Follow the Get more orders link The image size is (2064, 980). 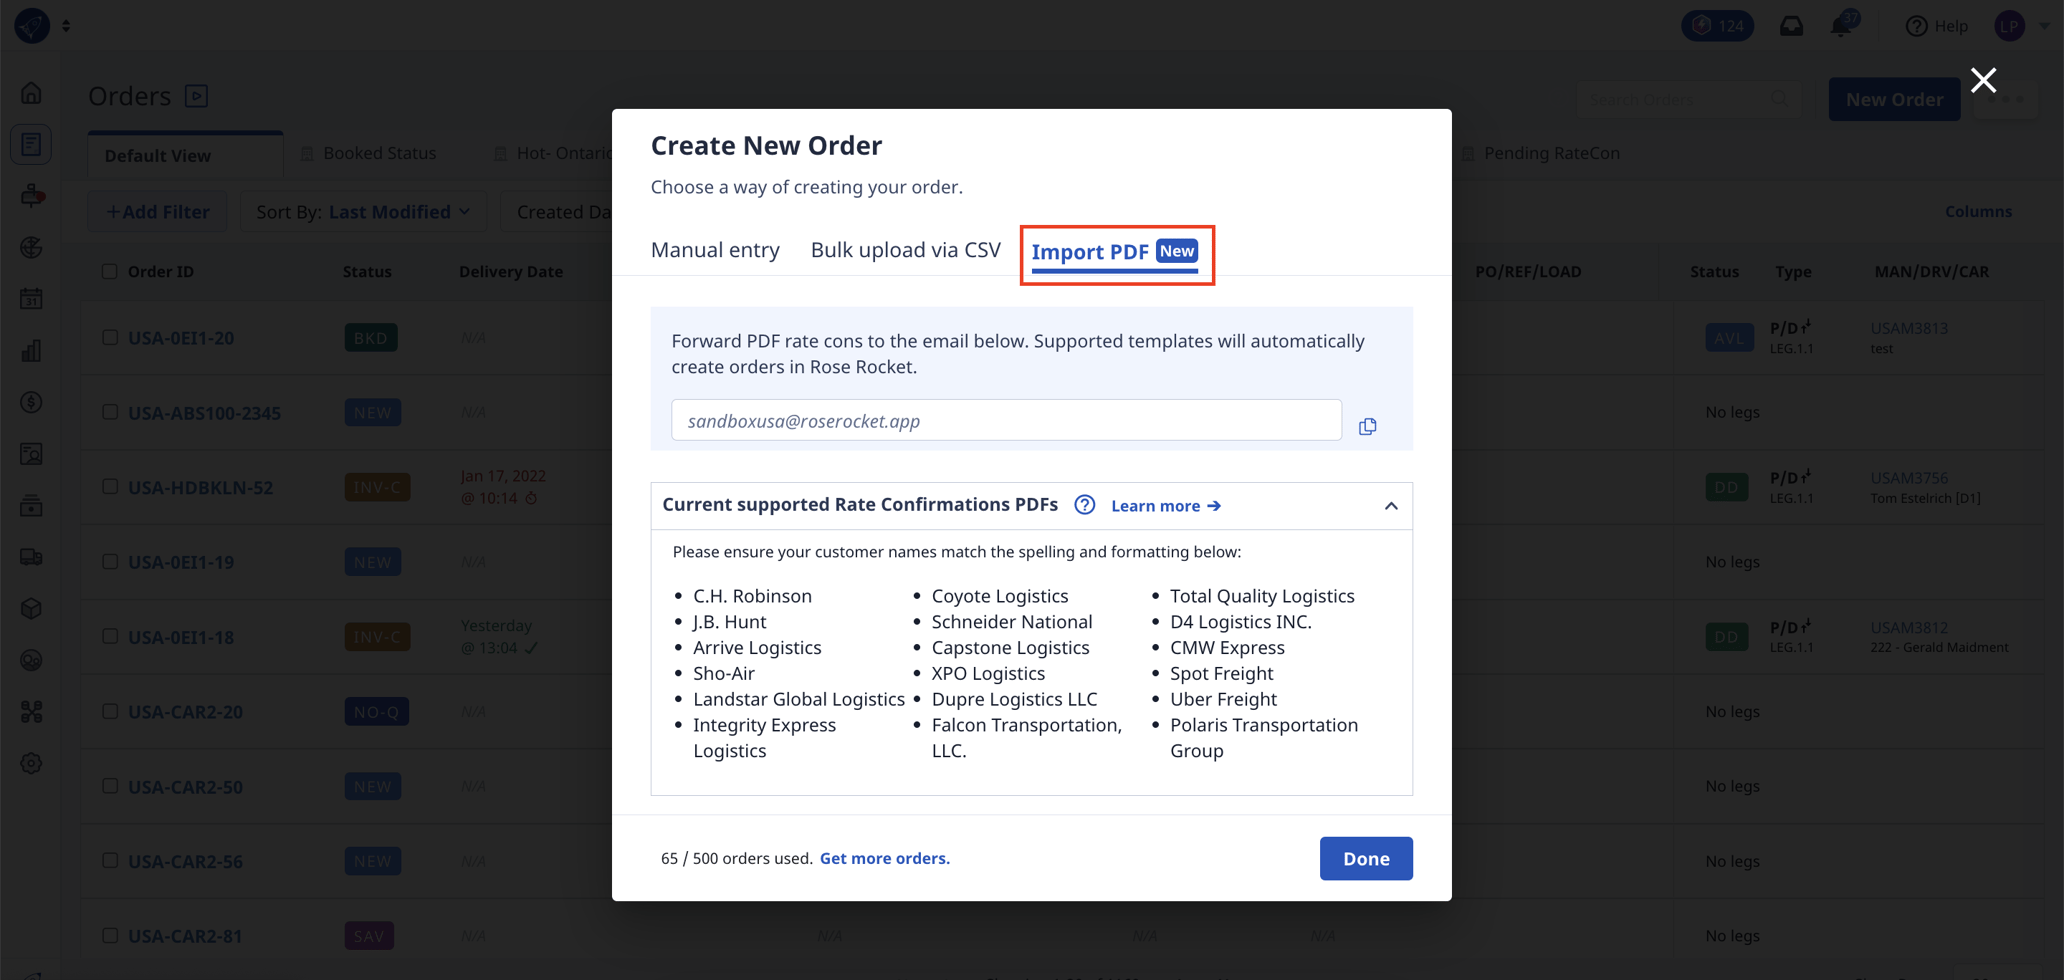tap(884, 858)
